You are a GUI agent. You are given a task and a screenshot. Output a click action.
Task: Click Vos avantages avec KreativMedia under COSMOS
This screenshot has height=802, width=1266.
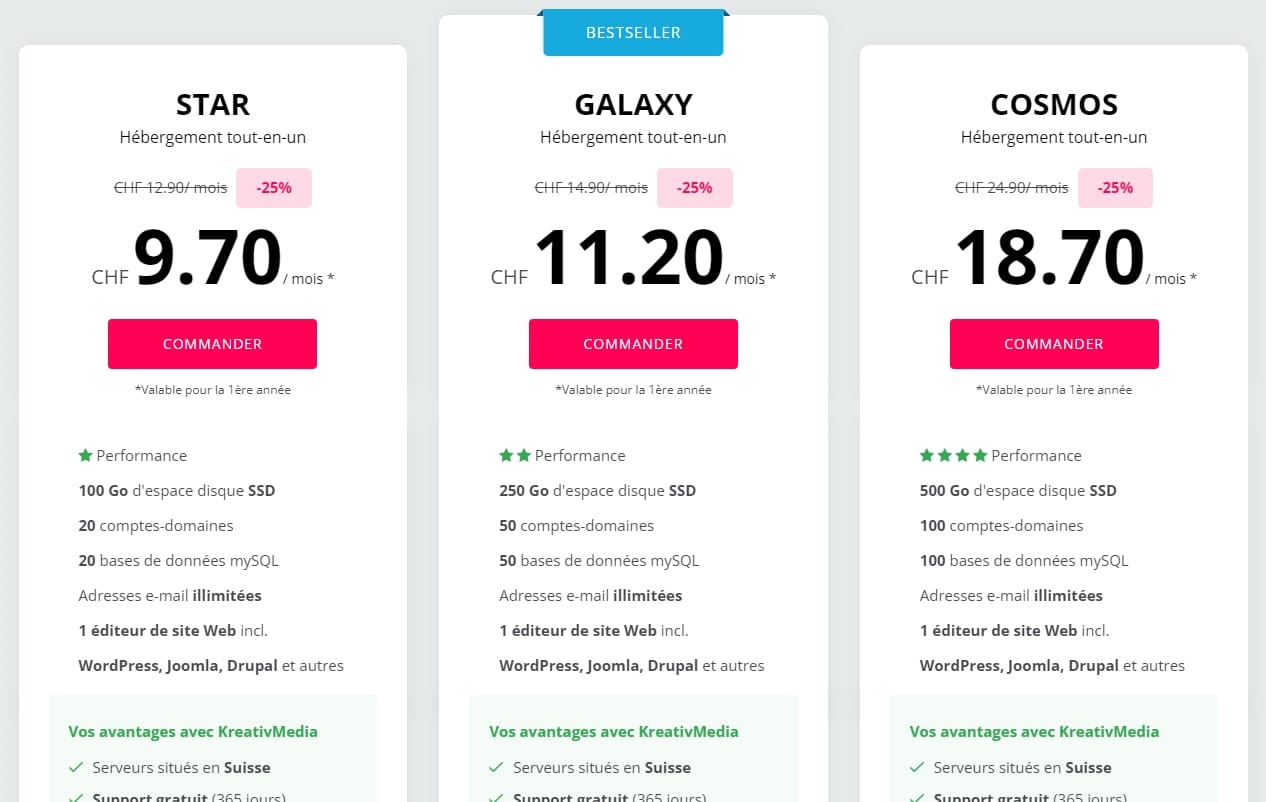[1034, 731]
